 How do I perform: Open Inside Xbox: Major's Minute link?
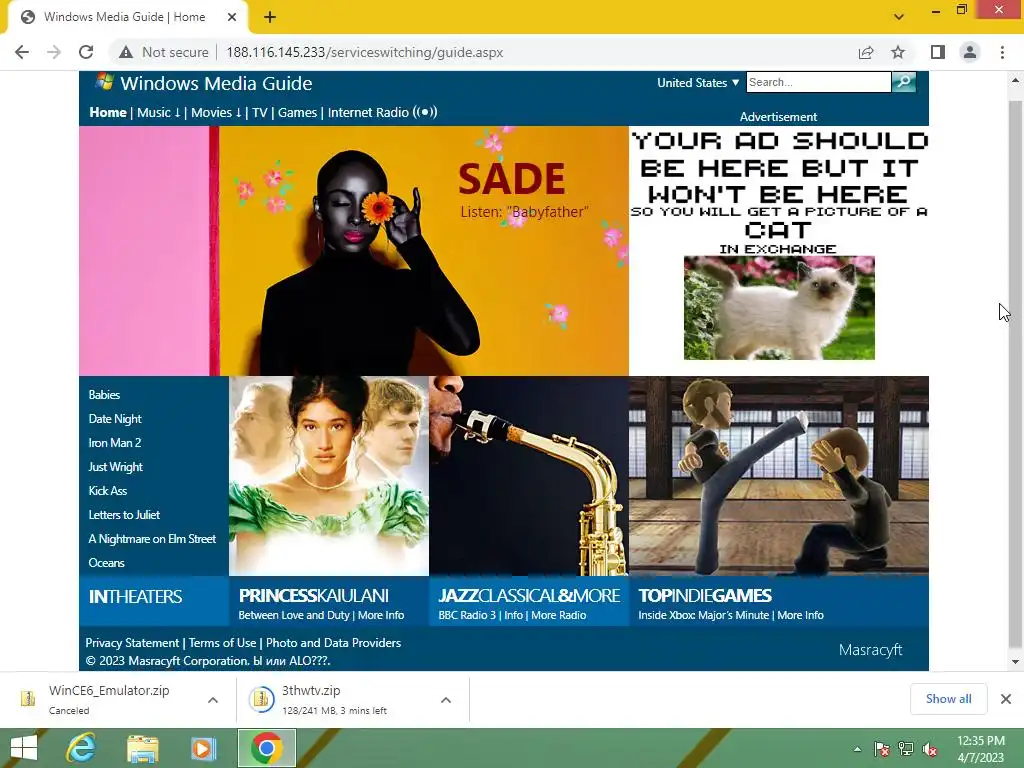click(703, 615)
